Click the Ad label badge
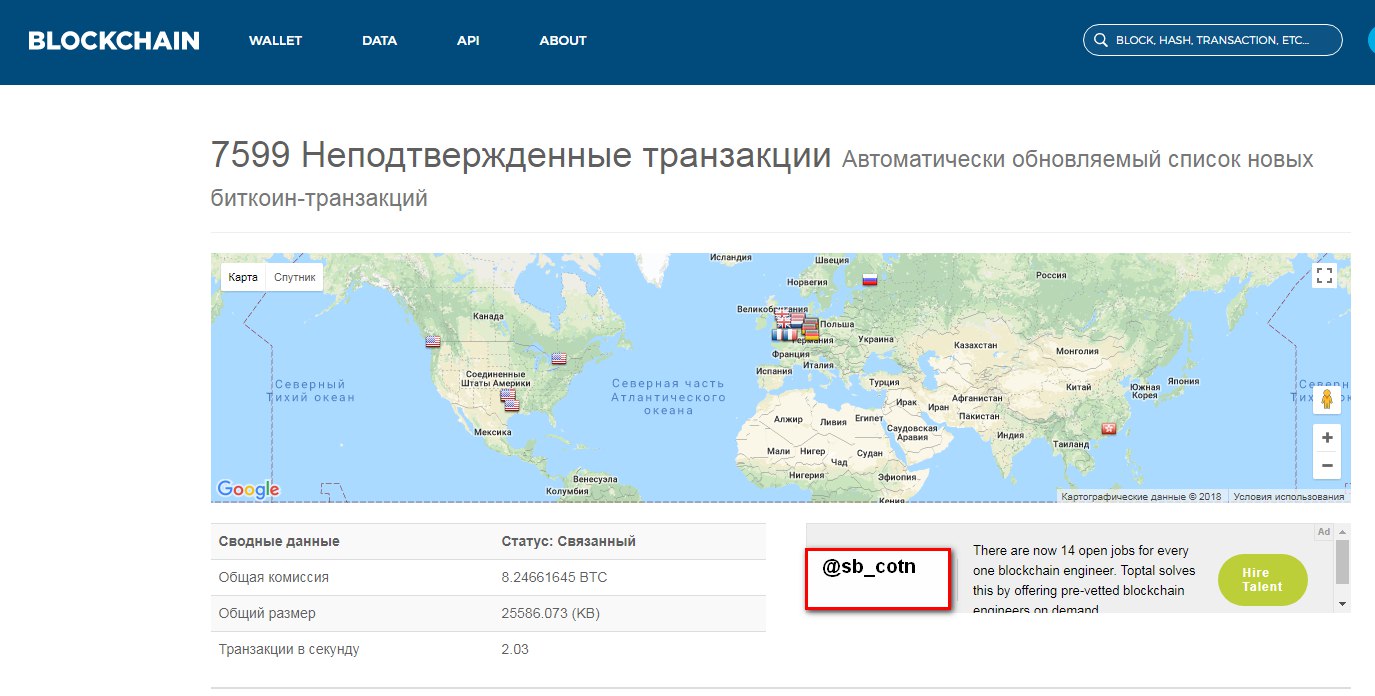The height and width of the screenshot is (696, 1375). click(x=1324, y=532)
